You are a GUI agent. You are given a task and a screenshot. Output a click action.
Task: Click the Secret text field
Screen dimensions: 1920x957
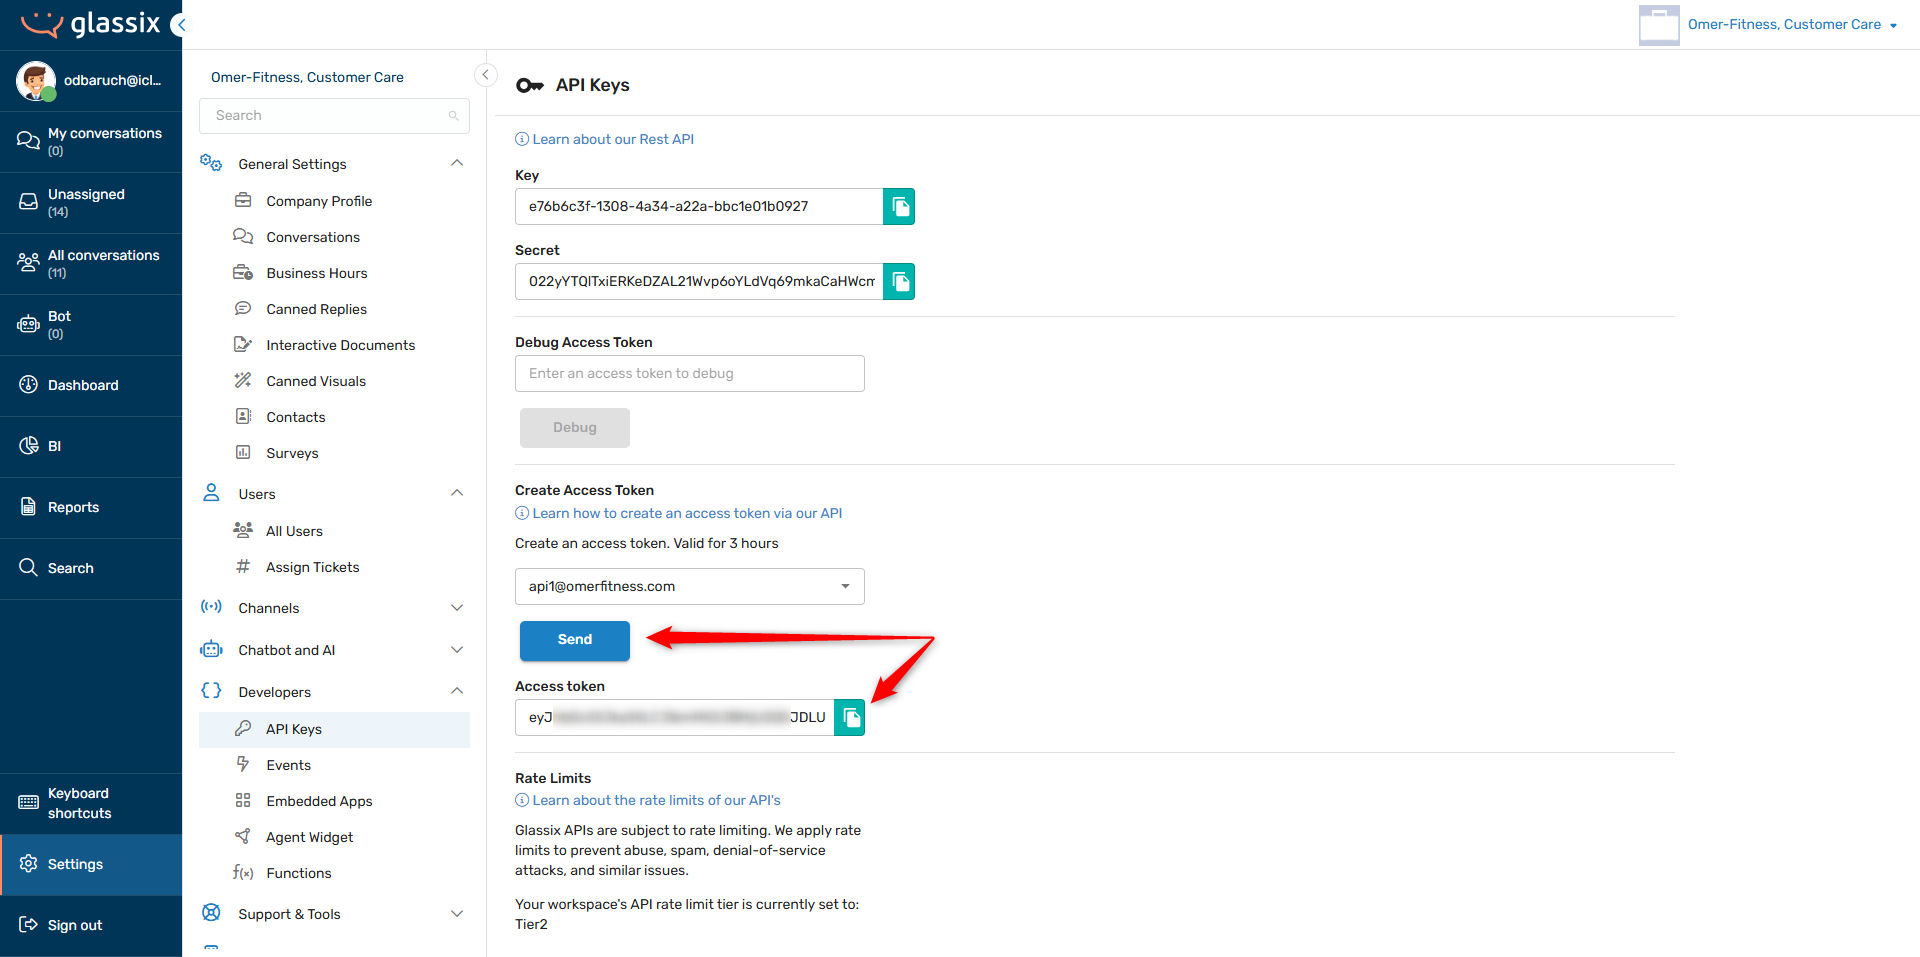point(700,282)
